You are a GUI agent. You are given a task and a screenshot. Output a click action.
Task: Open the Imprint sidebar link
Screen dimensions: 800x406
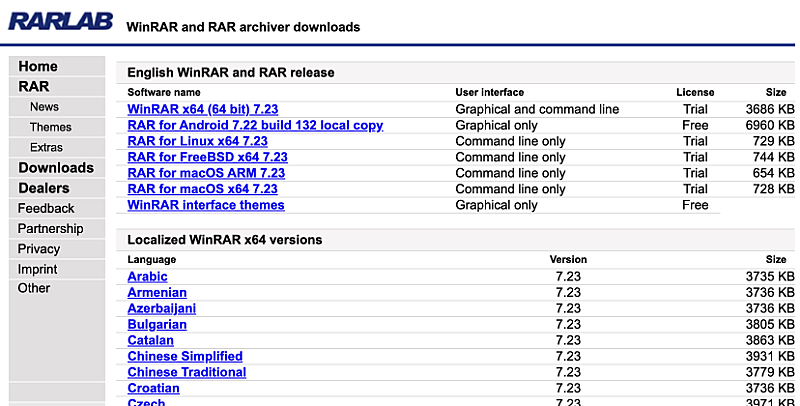tap(37, 269)
